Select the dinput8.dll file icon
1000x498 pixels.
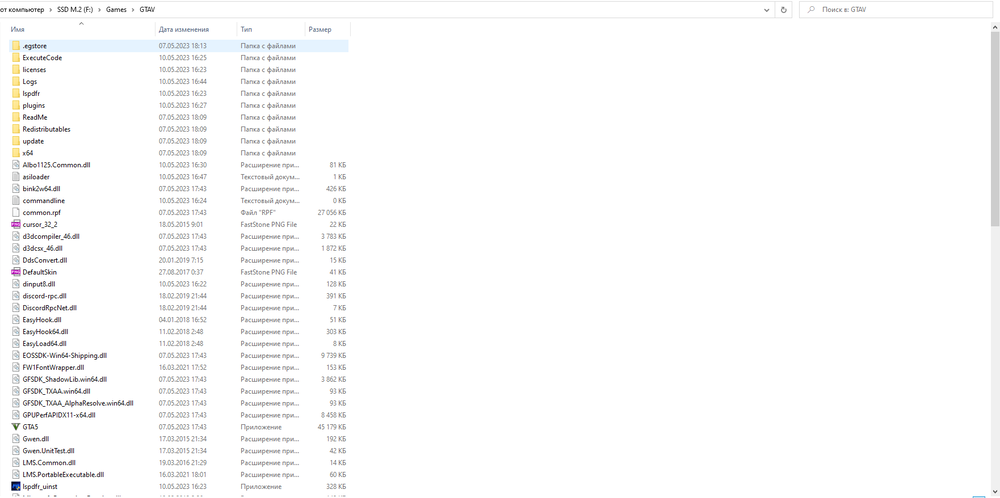[x=16, y=284]
